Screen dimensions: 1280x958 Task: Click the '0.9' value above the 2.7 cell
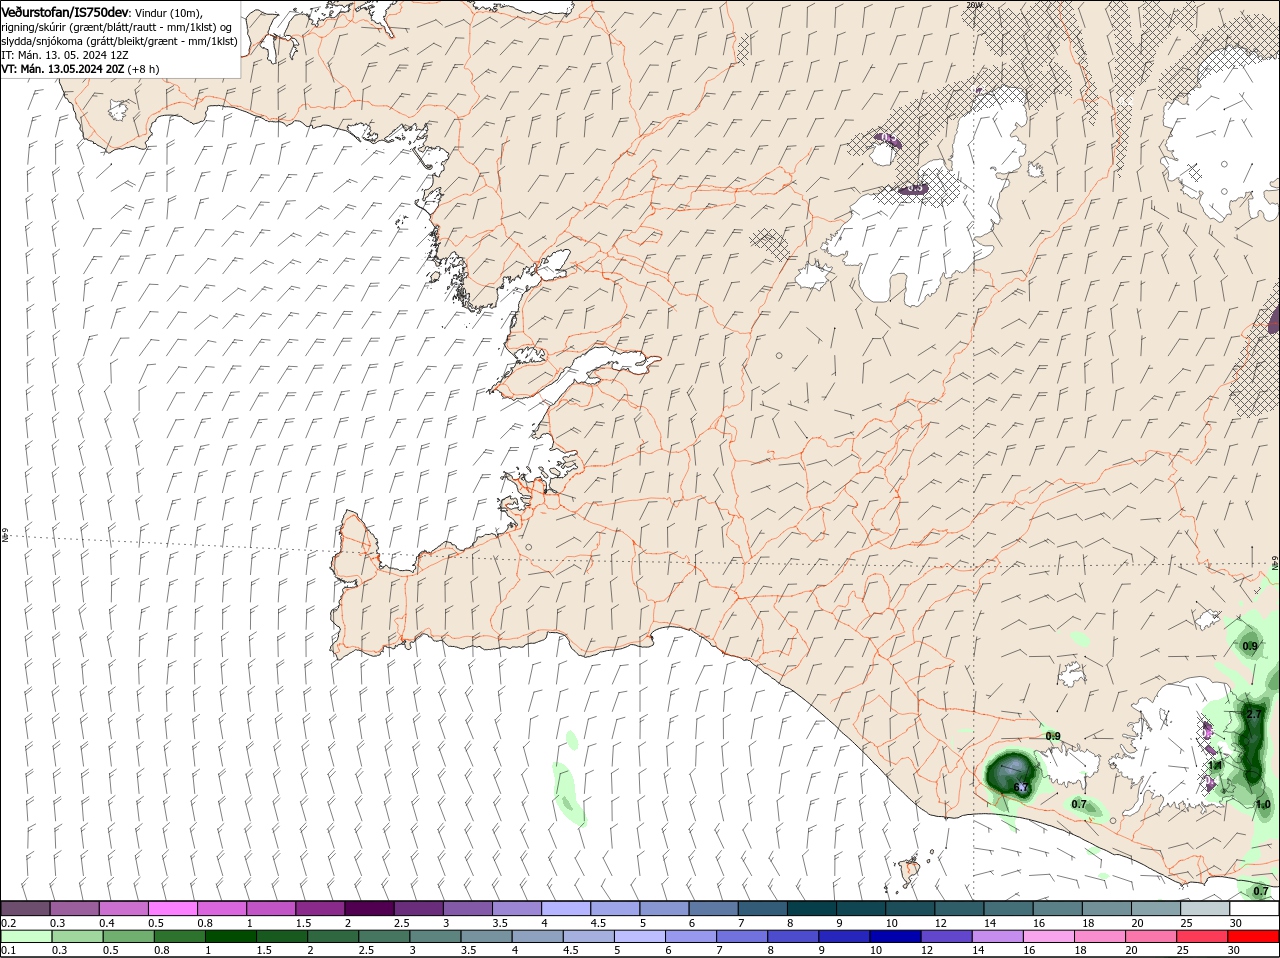(1250, 646)
